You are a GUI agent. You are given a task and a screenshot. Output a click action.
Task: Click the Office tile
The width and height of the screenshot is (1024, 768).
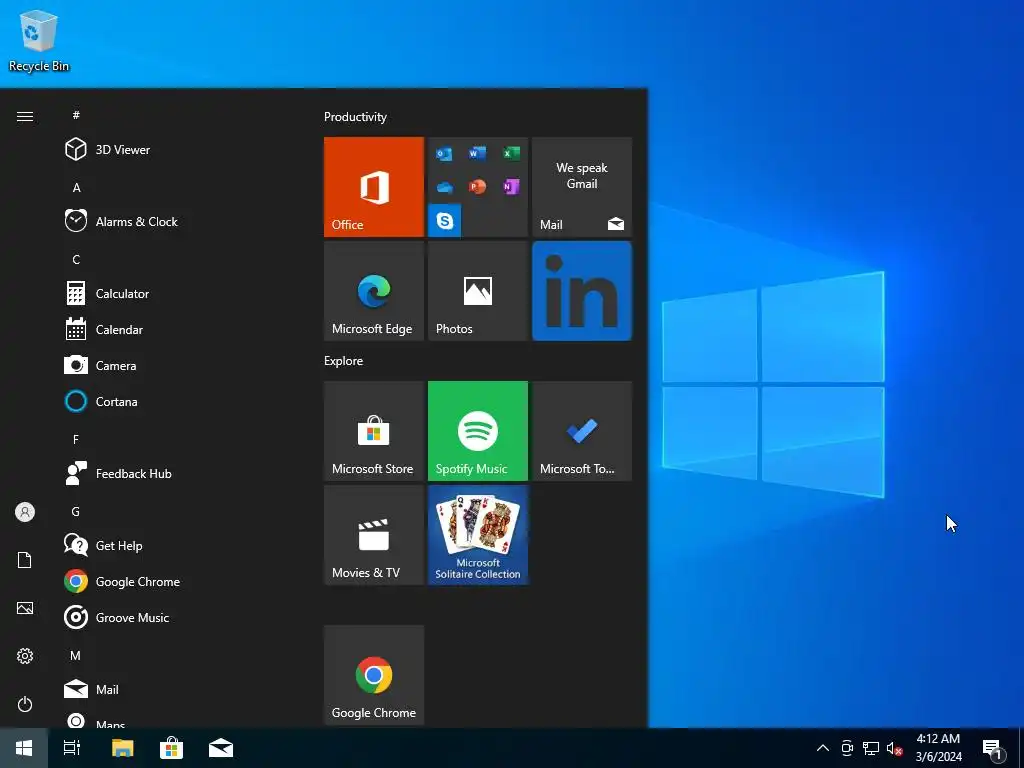374,187
